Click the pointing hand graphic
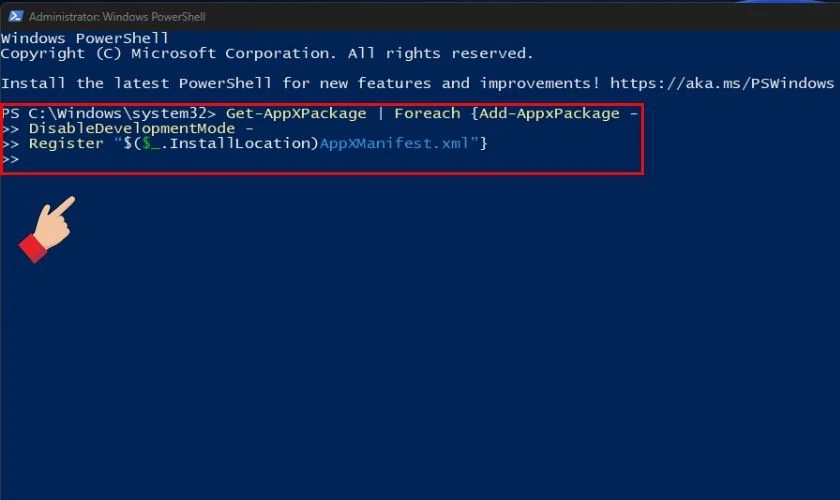The width and height of the screenshot is (840, 500). (47, 229)
